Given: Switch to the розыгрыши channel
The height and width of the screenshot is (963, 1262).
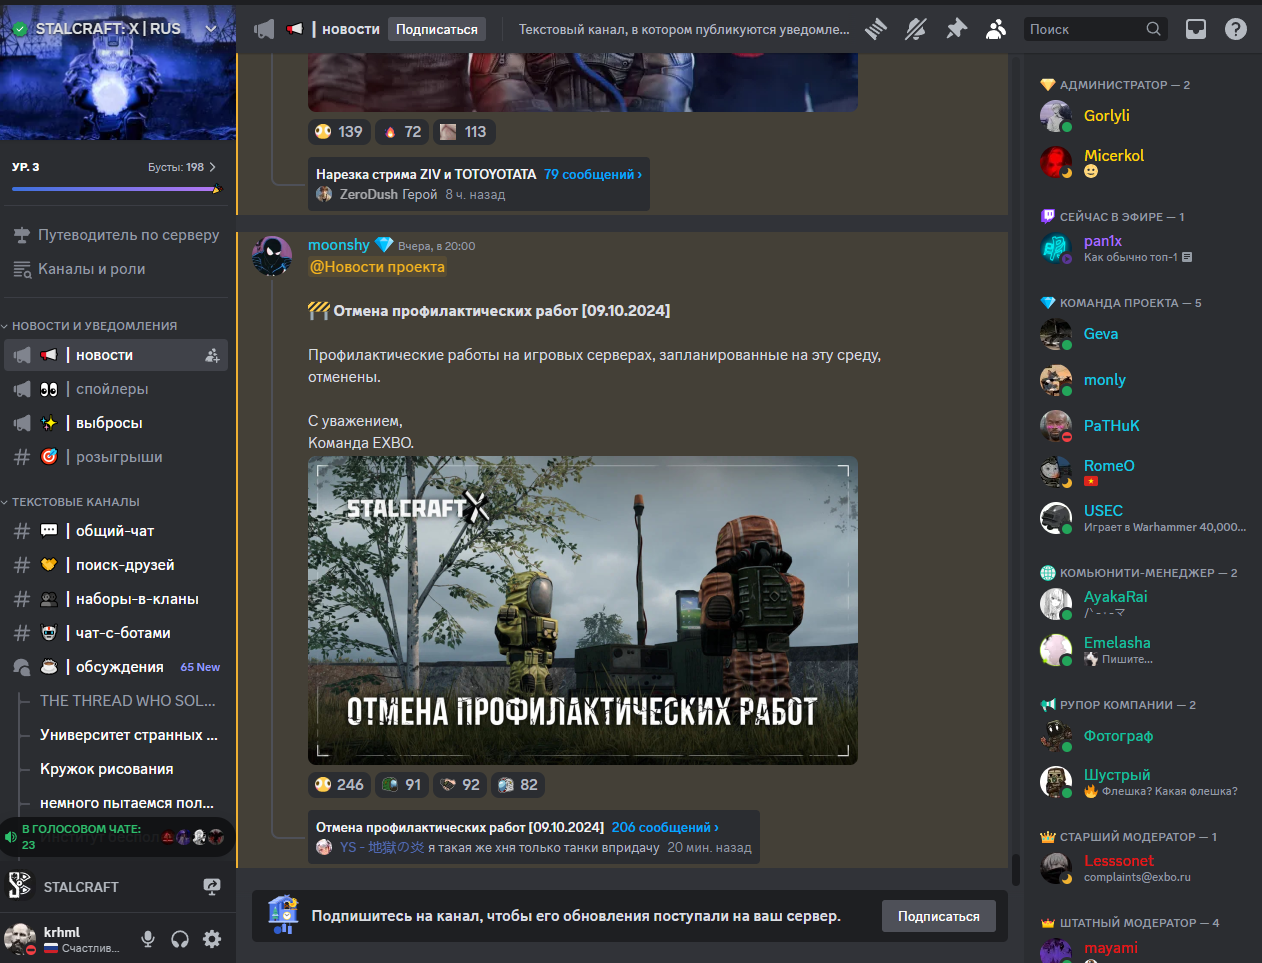Looking at the screenshot, I should pyautogui.click(x=116, y=457).
